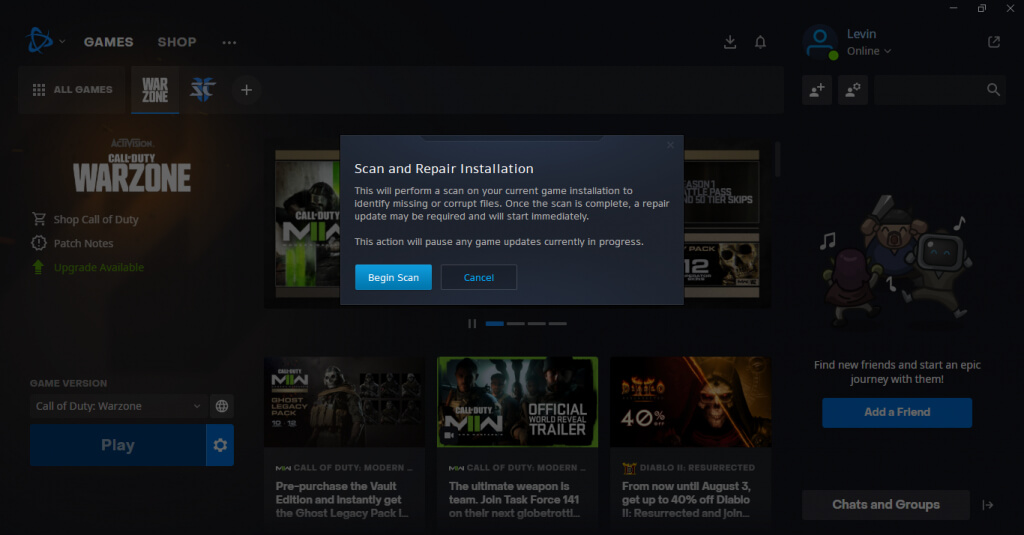
Task: Open the notifications bell
Action: tap(760, 42)
